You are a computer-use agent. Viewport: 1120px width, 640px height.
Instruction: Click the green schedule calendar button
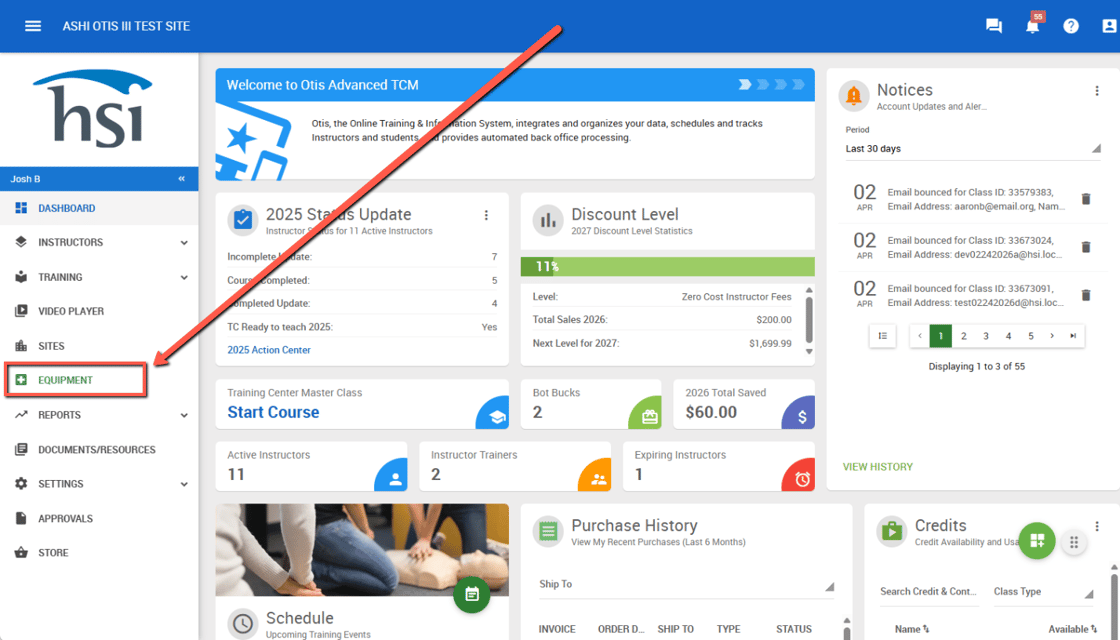coord(472,594)
